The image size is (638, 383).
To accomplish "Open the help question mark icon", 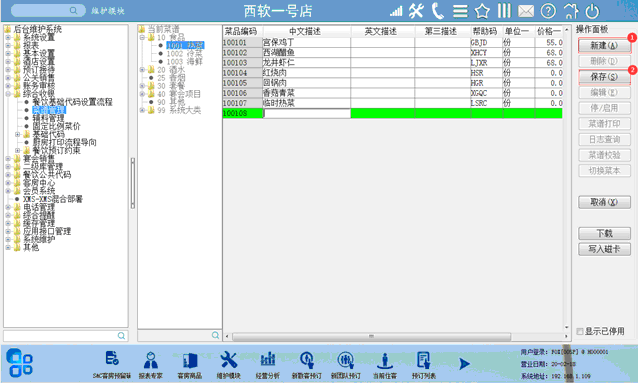I will pos(548,11).
